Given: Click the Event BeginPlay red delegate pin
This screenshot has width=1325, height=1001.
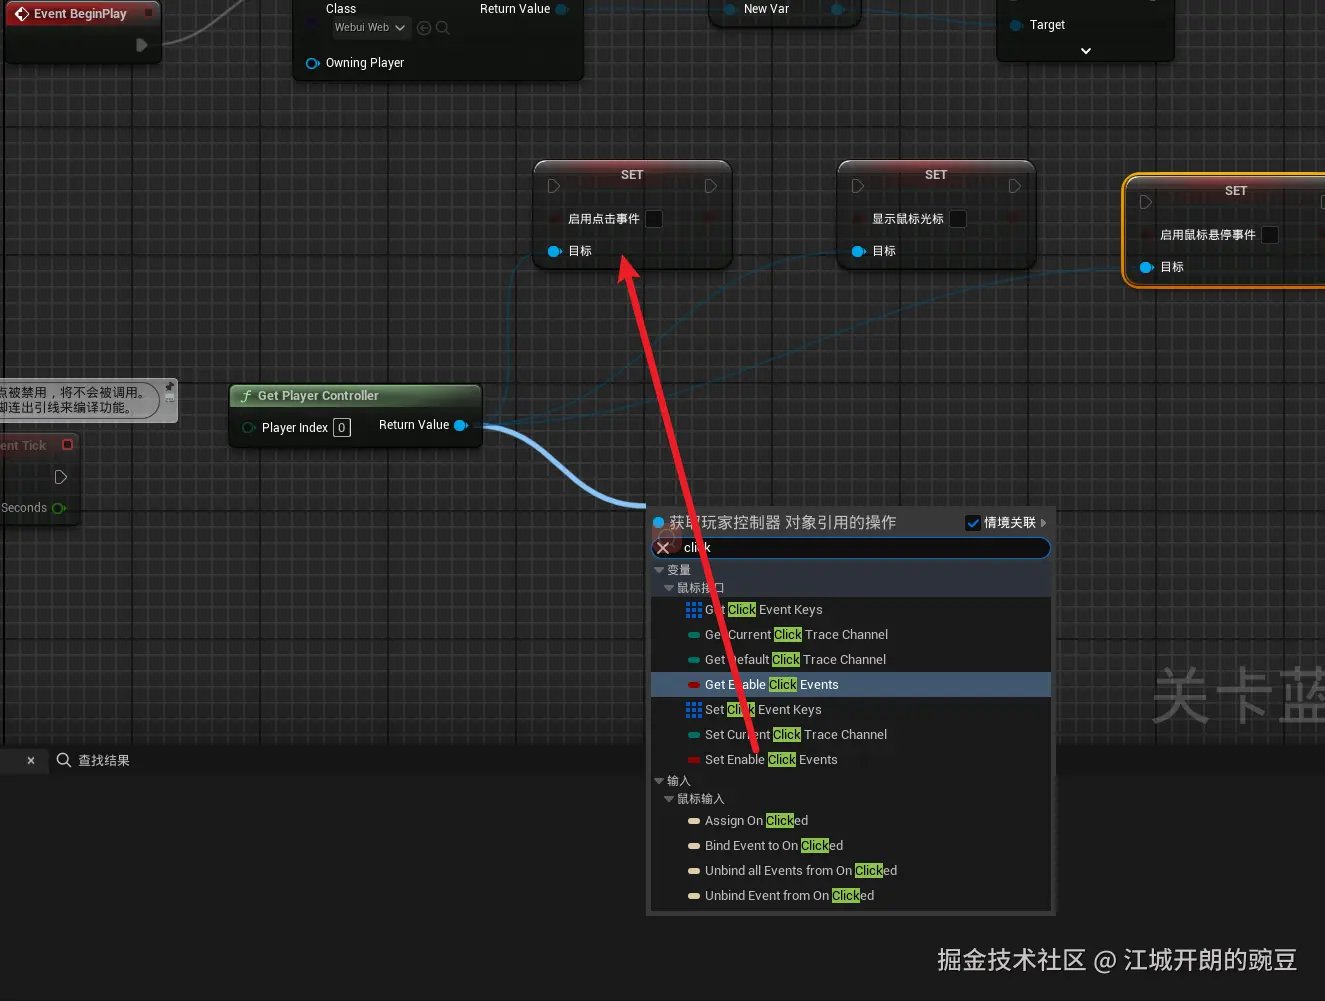Looking at the screenshot, I should [149, 13].
